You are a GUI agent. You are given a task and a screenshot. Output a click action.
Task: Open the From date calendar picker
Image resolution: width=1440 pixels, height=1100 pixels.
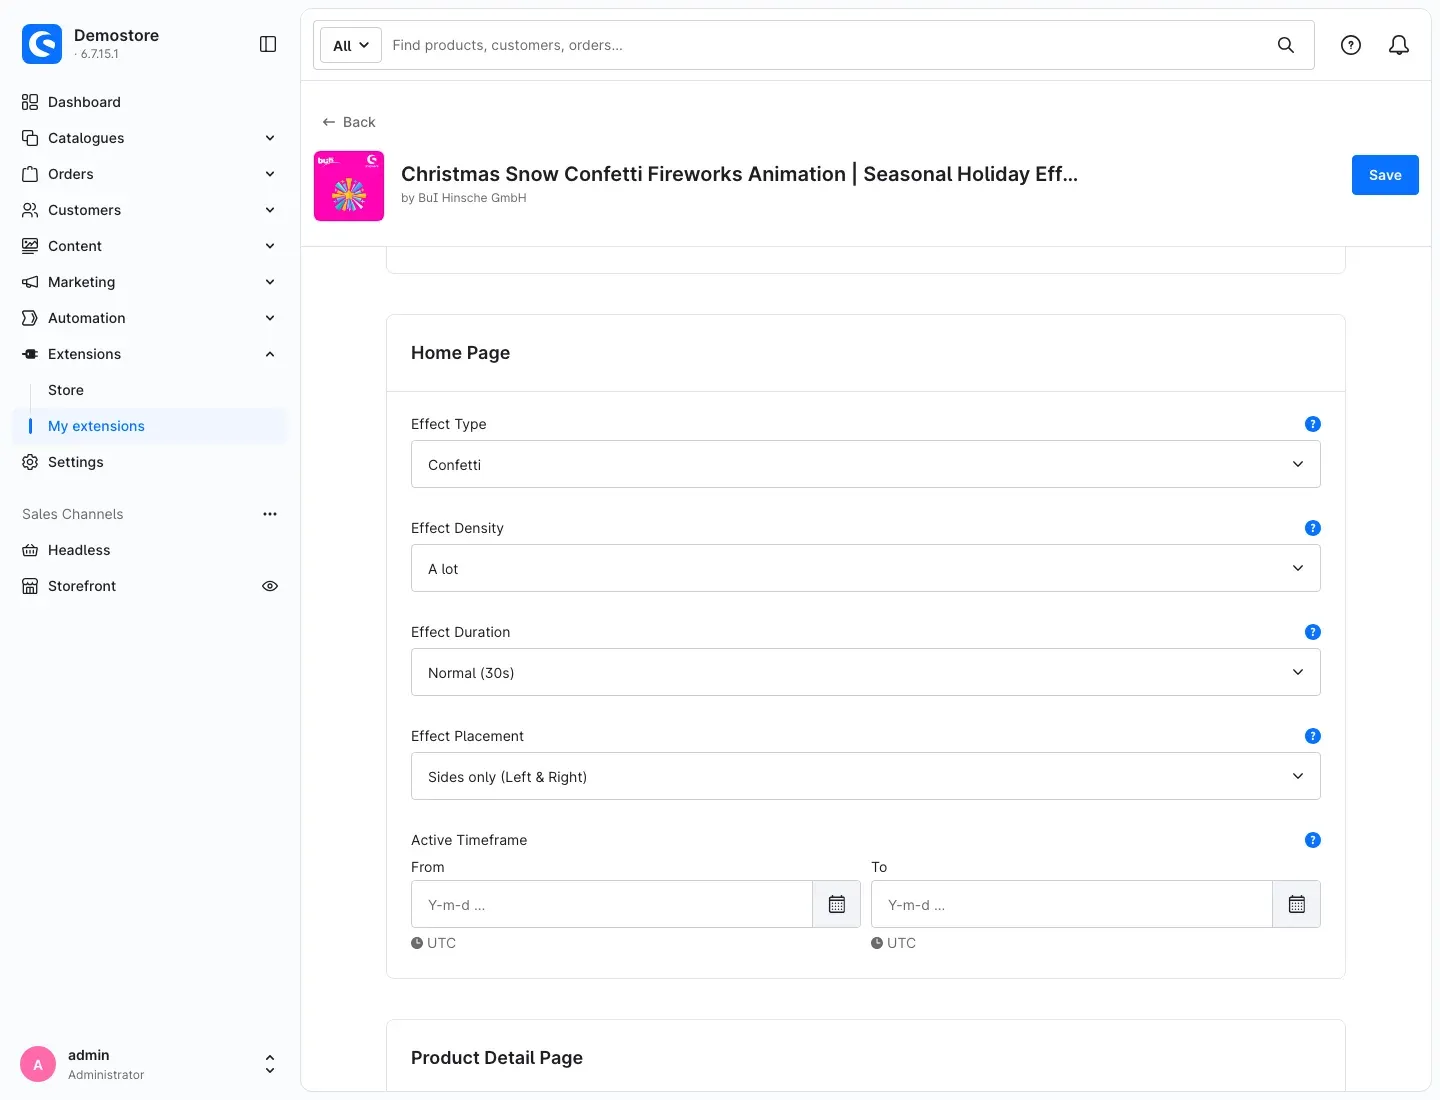click(x=837, y=904)
